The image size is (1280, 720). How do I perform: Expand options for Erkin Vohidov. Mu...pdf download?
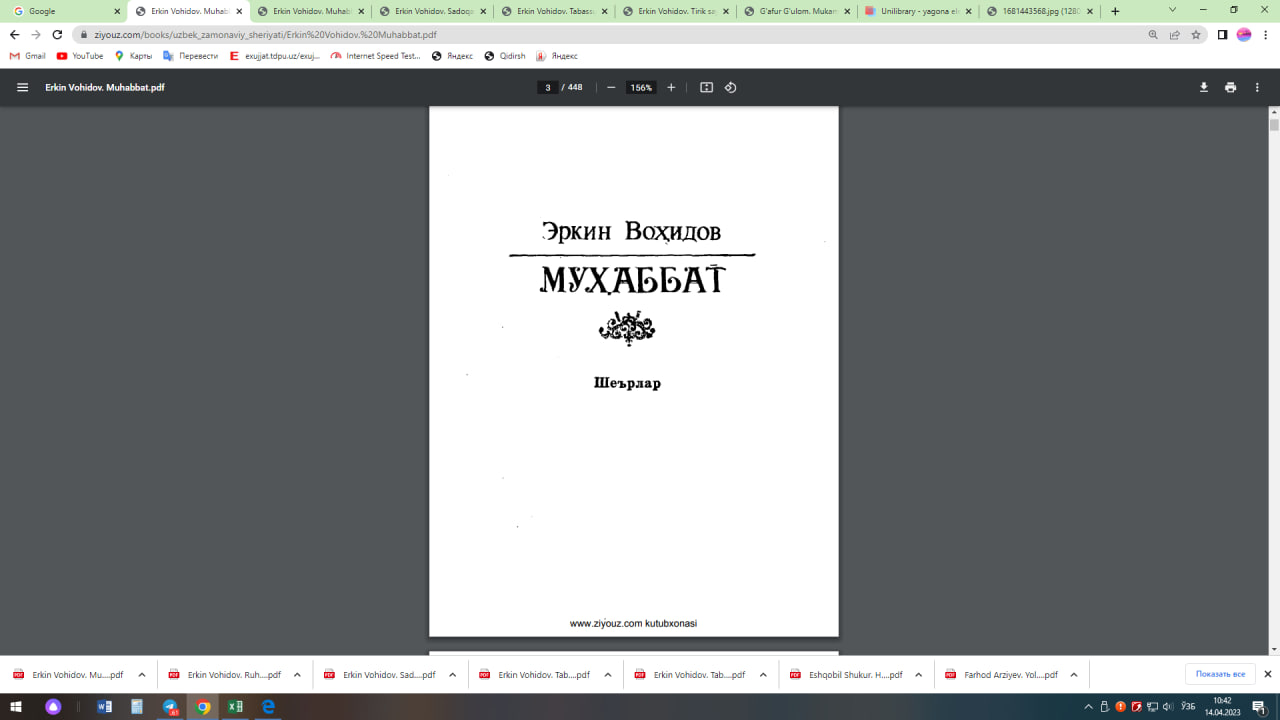tap(142, 675)
